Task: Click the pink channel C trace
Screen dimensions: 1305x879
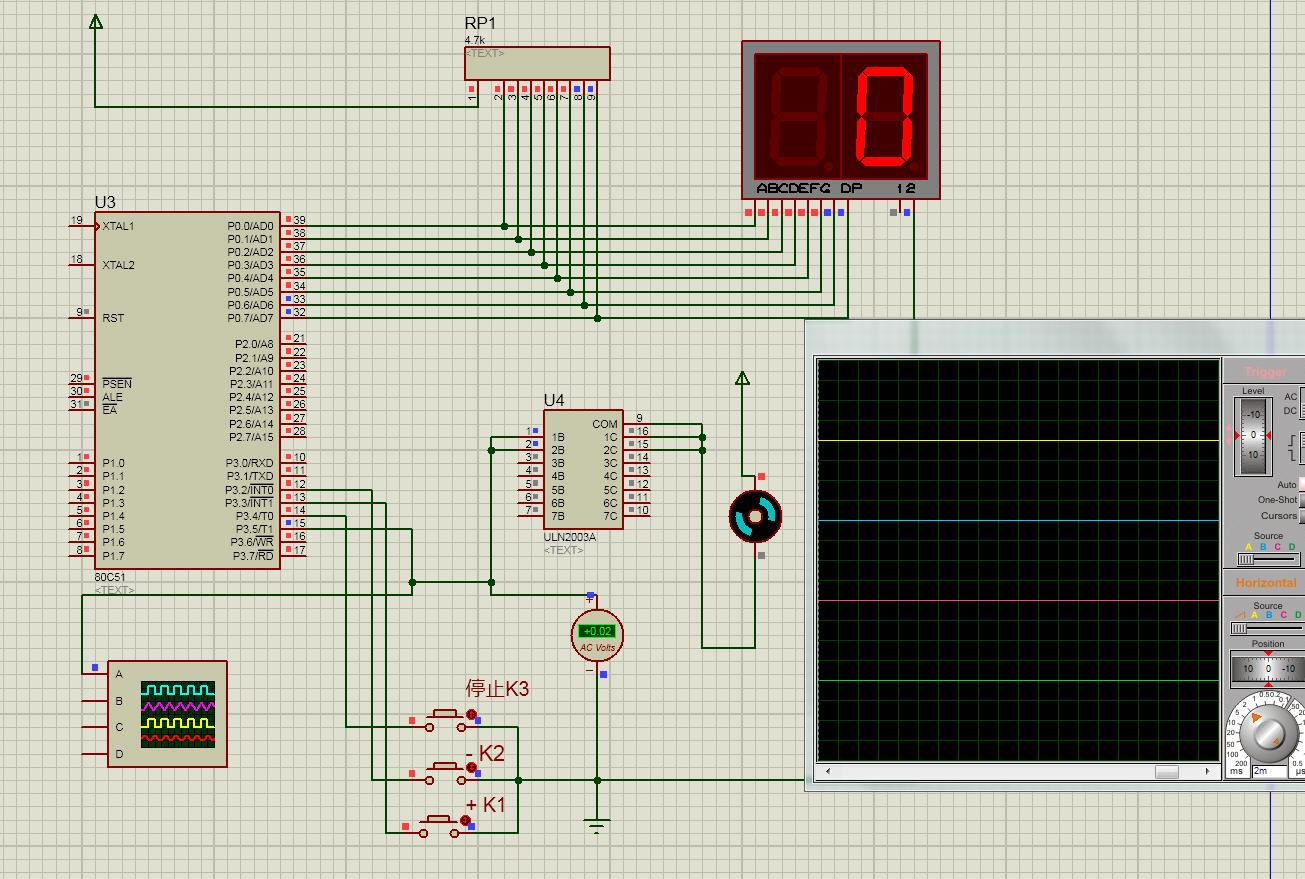Action: click(x=1018, y=600)
